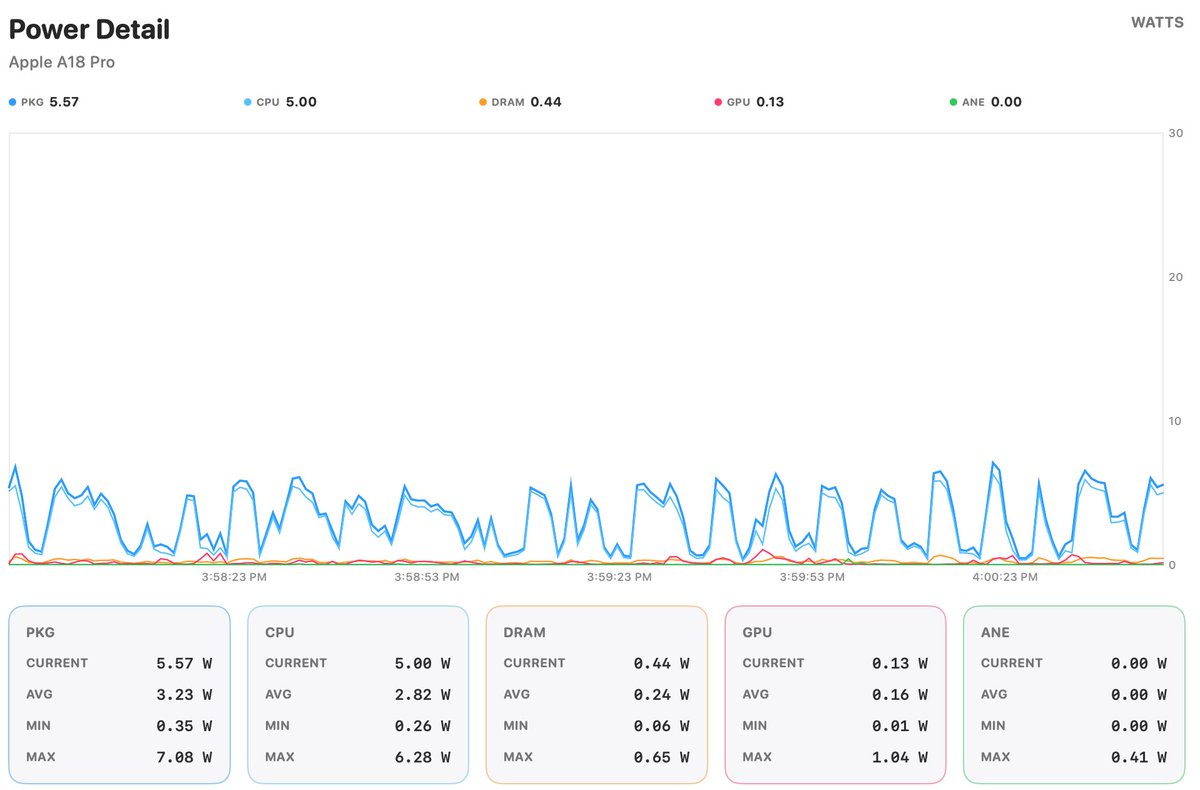Select the ANE 0.00 legend value
The image size is (1200, 790).
[x=1006, y=102]
